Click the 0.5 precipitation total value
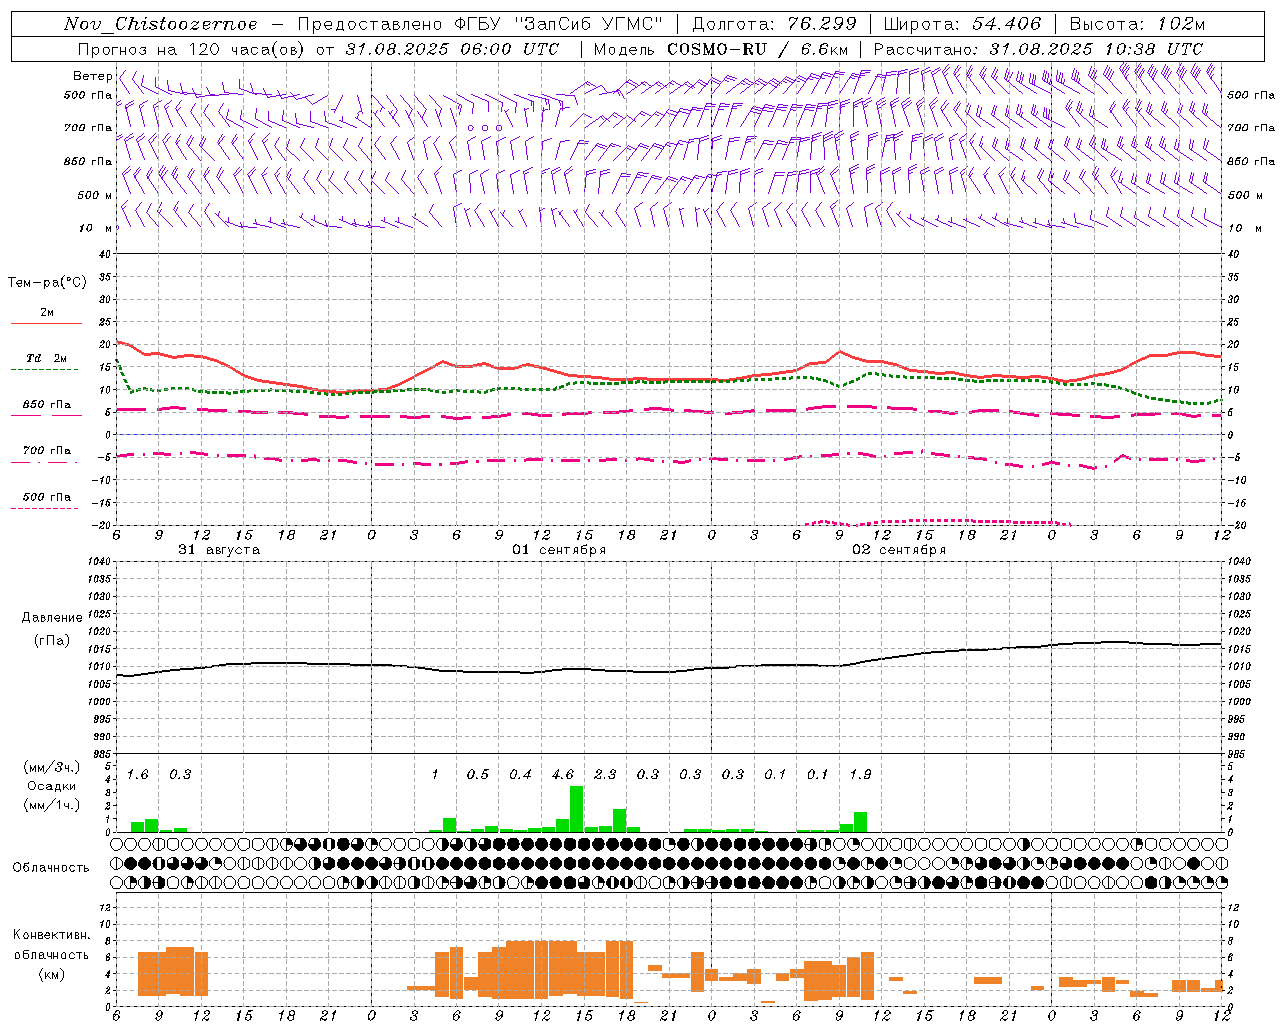Image resolution: width=1280 pixels, height=1024 pixels. point(478,774)
